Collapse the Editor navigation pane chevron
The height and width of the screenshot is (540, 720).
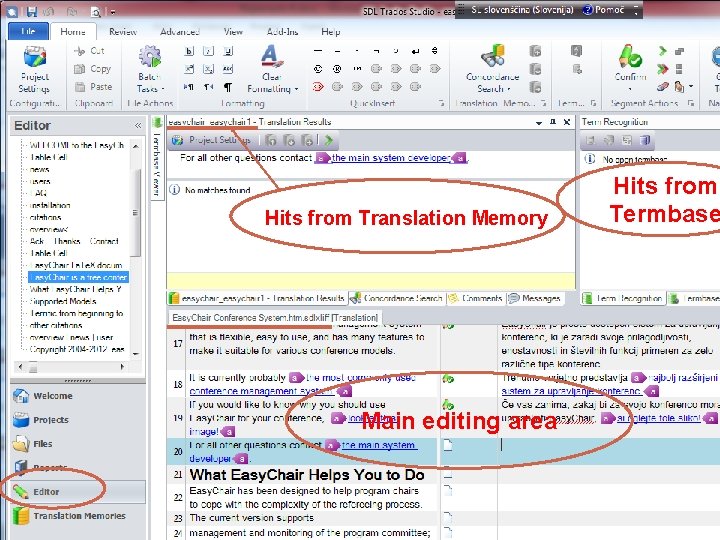(138, 125)
